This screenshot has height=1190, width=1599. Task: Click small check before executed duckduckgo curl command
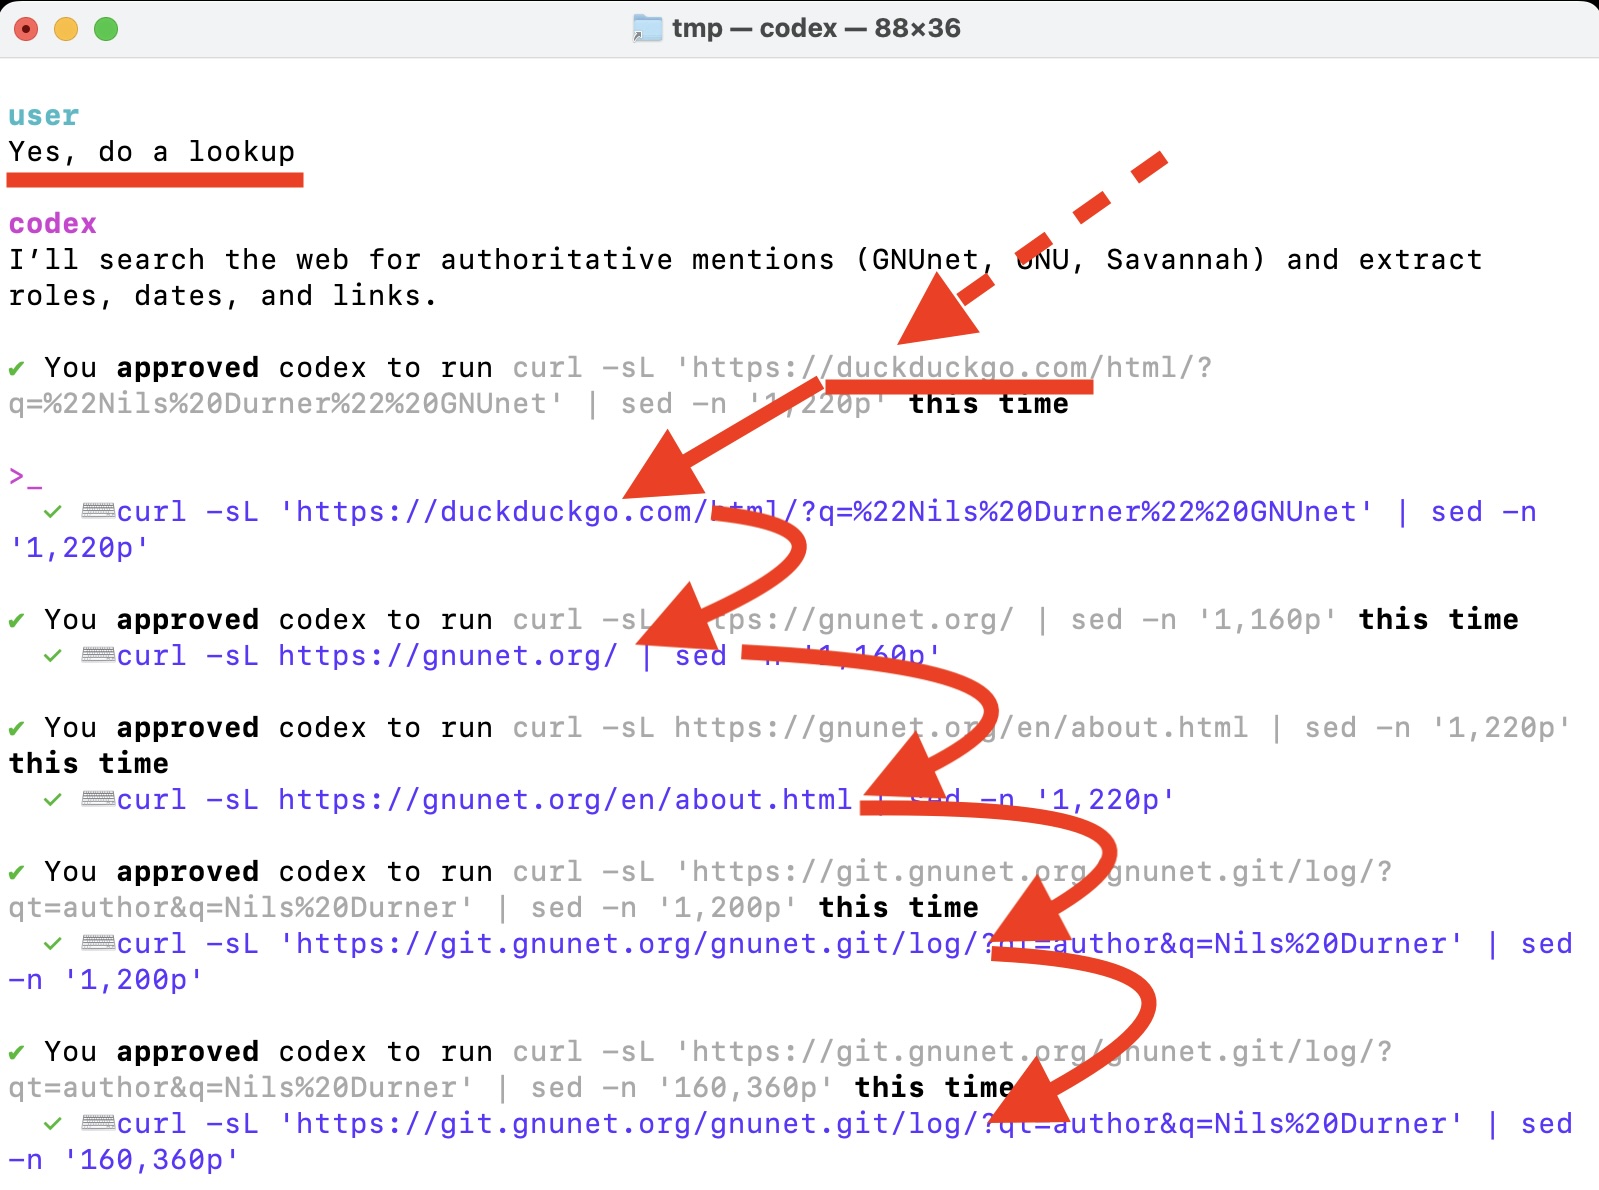(53, 512)
